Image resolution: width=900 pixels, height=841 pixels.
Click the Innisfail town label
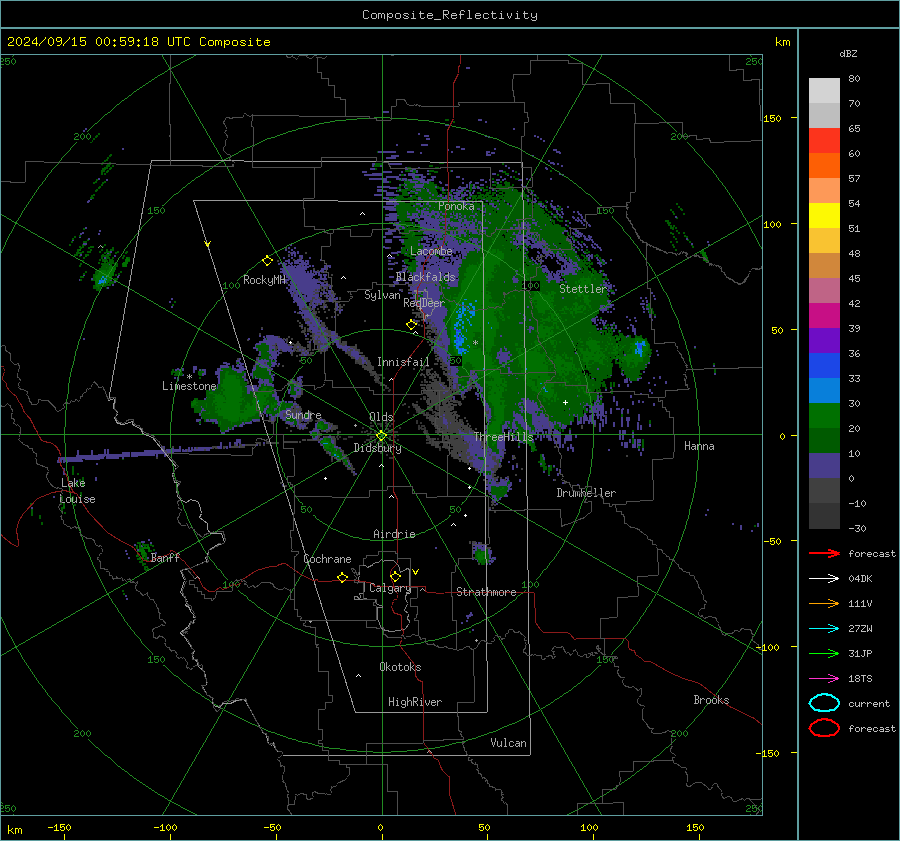[403, 362]
